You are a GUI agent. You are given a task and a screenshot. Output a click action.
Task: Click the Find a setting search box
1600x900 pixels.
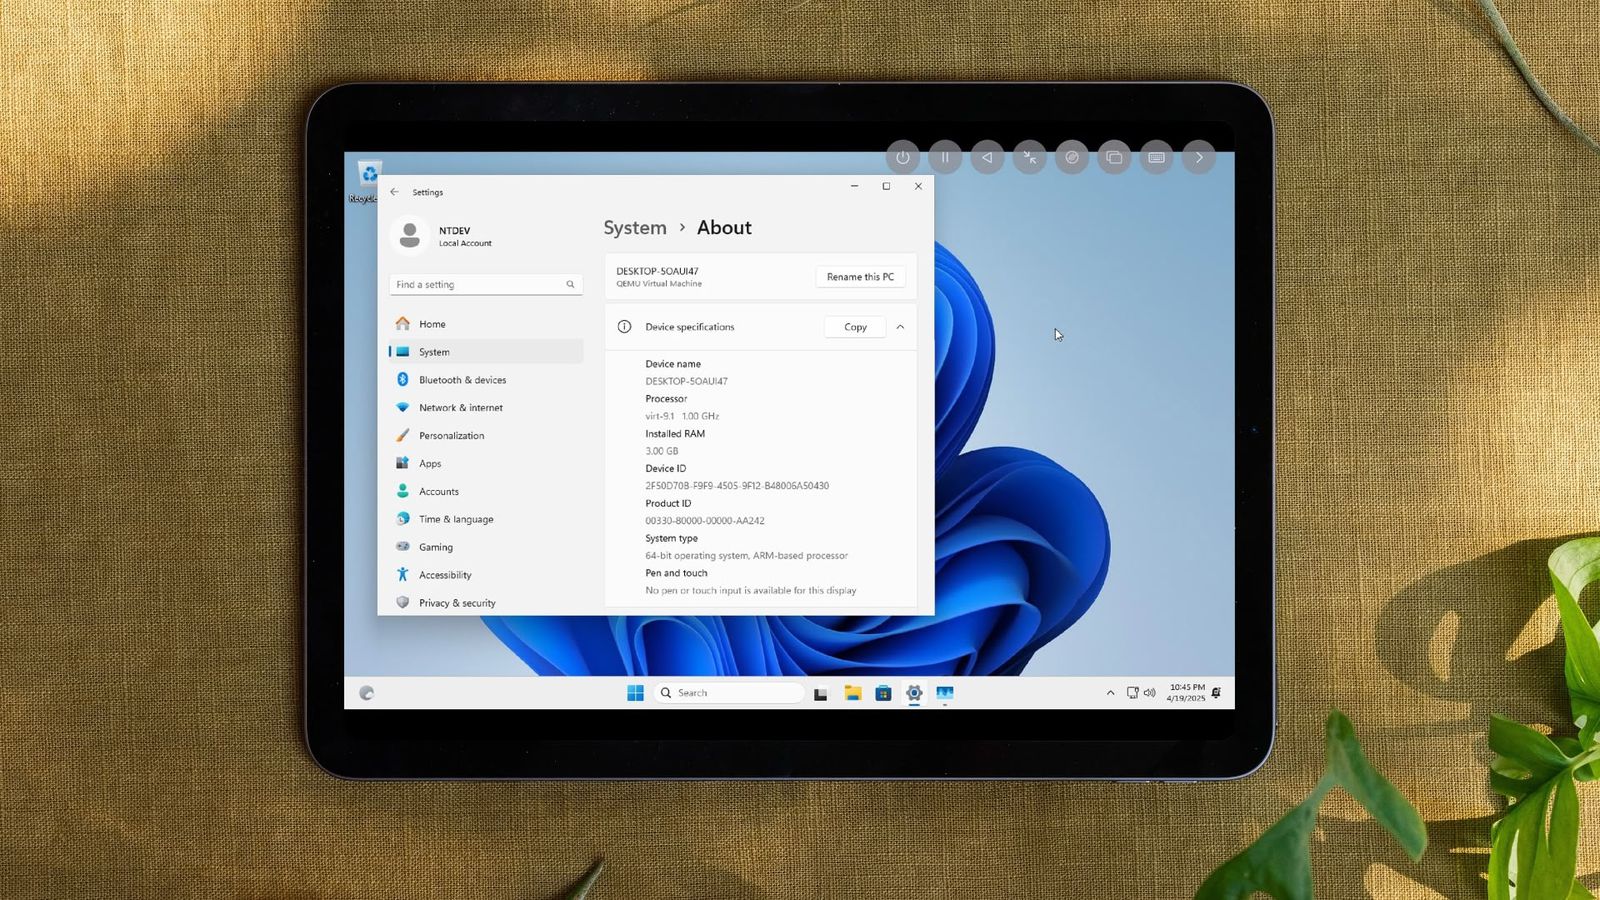[486, 284]
